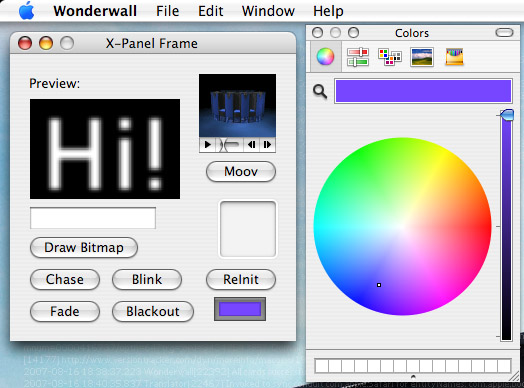Step the movie back one frame

tap(251, 145)
